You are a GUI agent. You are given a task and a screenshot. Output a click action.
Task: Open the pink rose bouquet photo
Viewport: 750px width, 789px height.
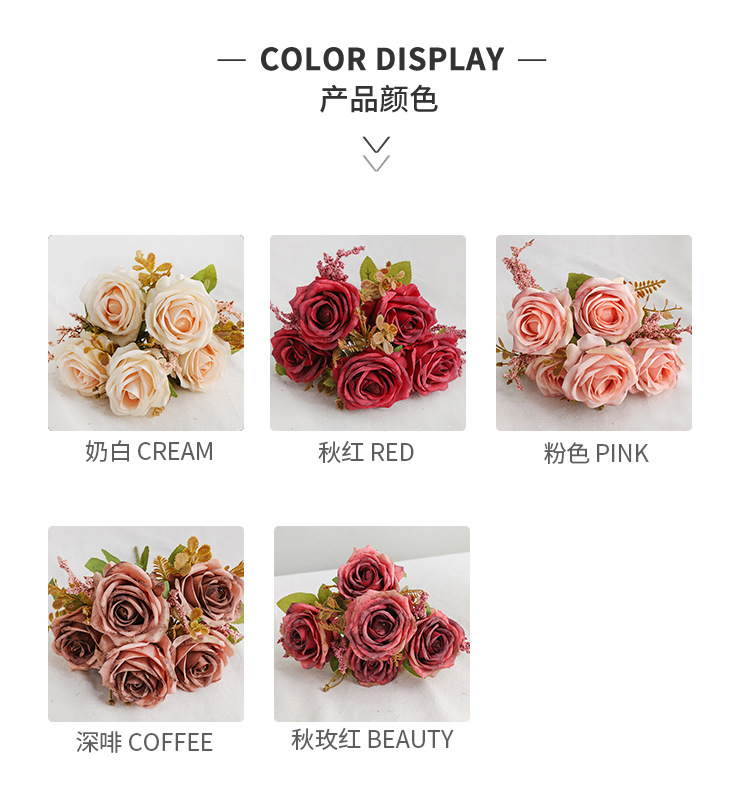(x=594, y=333)
